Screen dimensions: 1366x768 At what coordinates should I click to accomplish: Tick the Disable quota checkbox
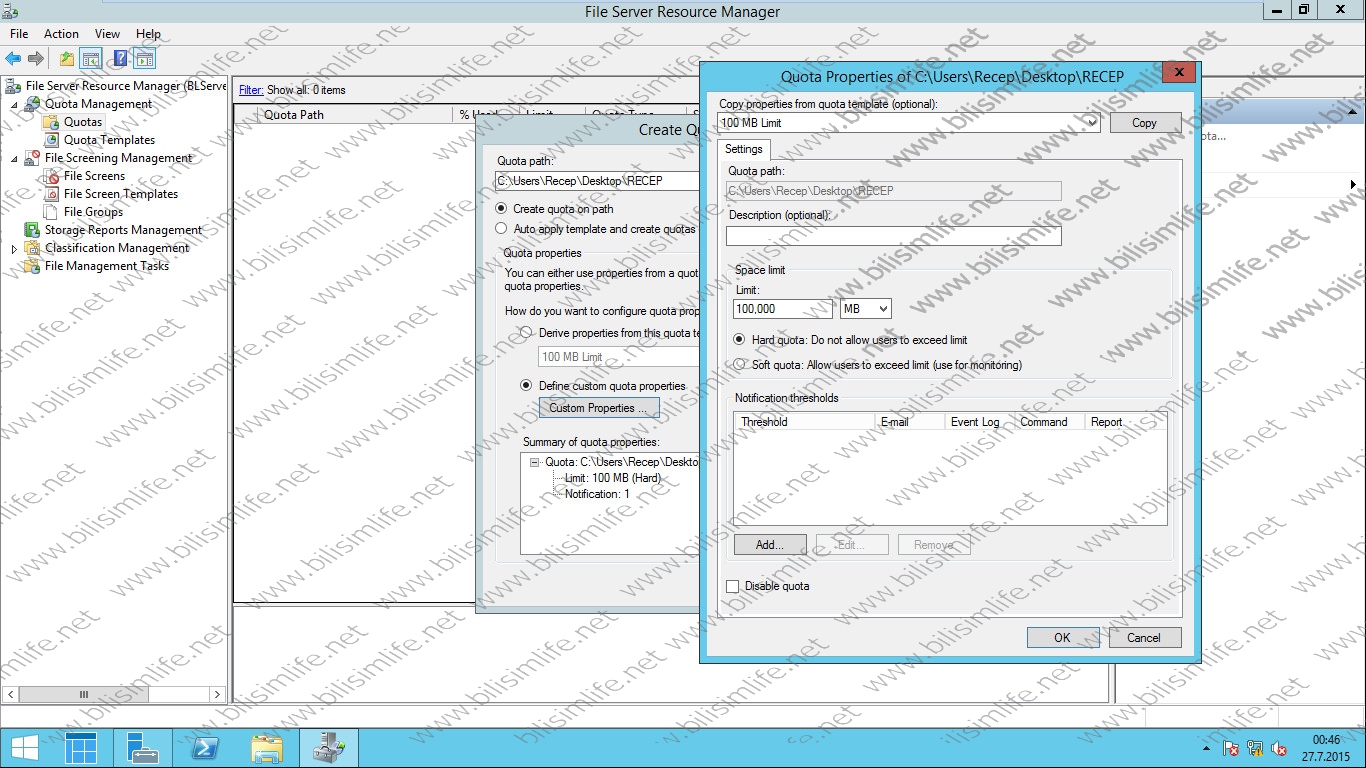pyautogui.click(x=733, y=586)
